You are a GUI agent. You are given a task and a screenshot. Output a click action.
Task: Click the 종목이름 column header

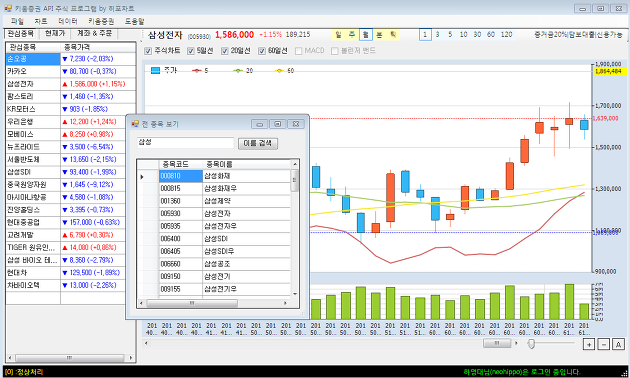[246, 164]
